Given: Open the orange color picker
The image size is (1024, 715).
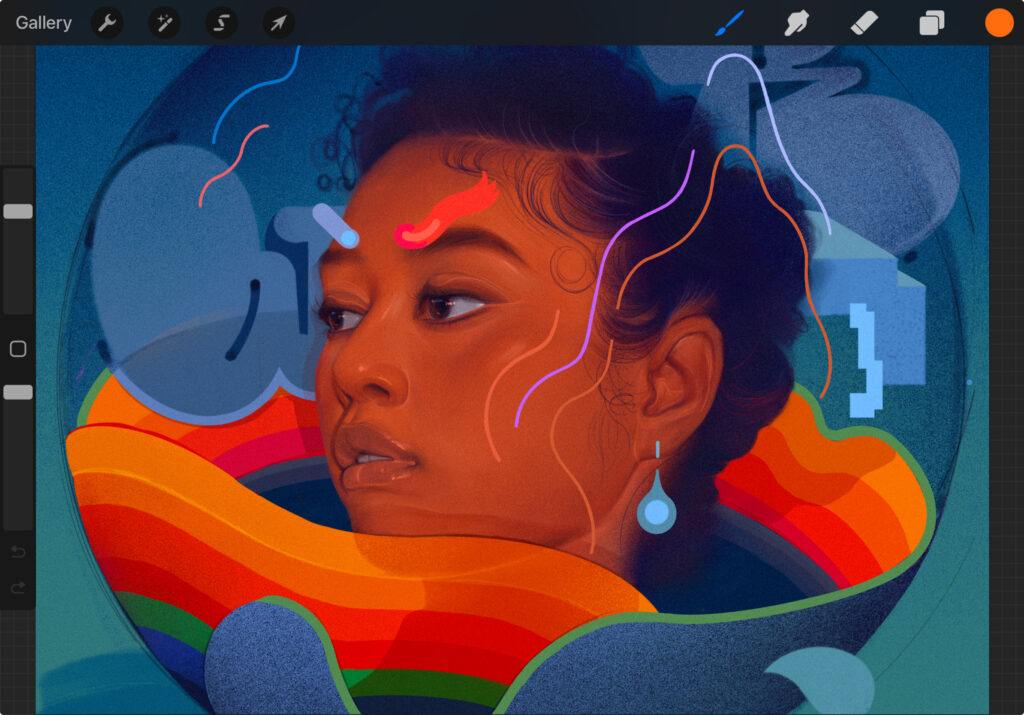Looking at the screenshot, I should (999, 23).
